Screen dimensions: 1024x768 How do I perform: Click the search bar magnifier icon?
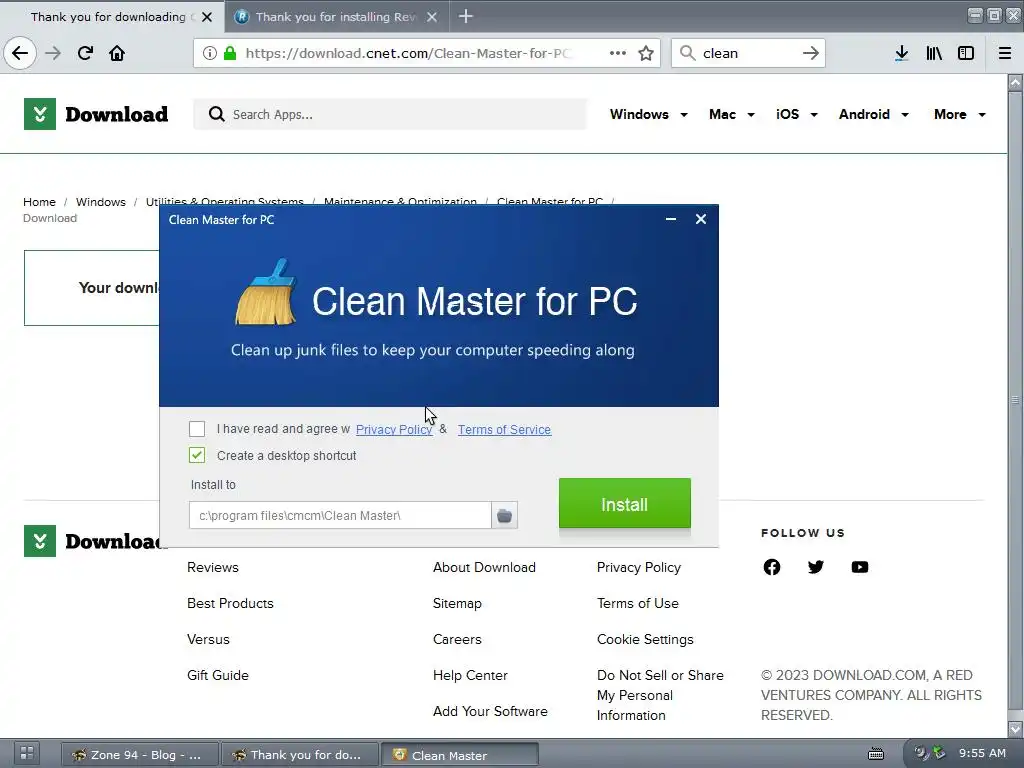point(687,53)
